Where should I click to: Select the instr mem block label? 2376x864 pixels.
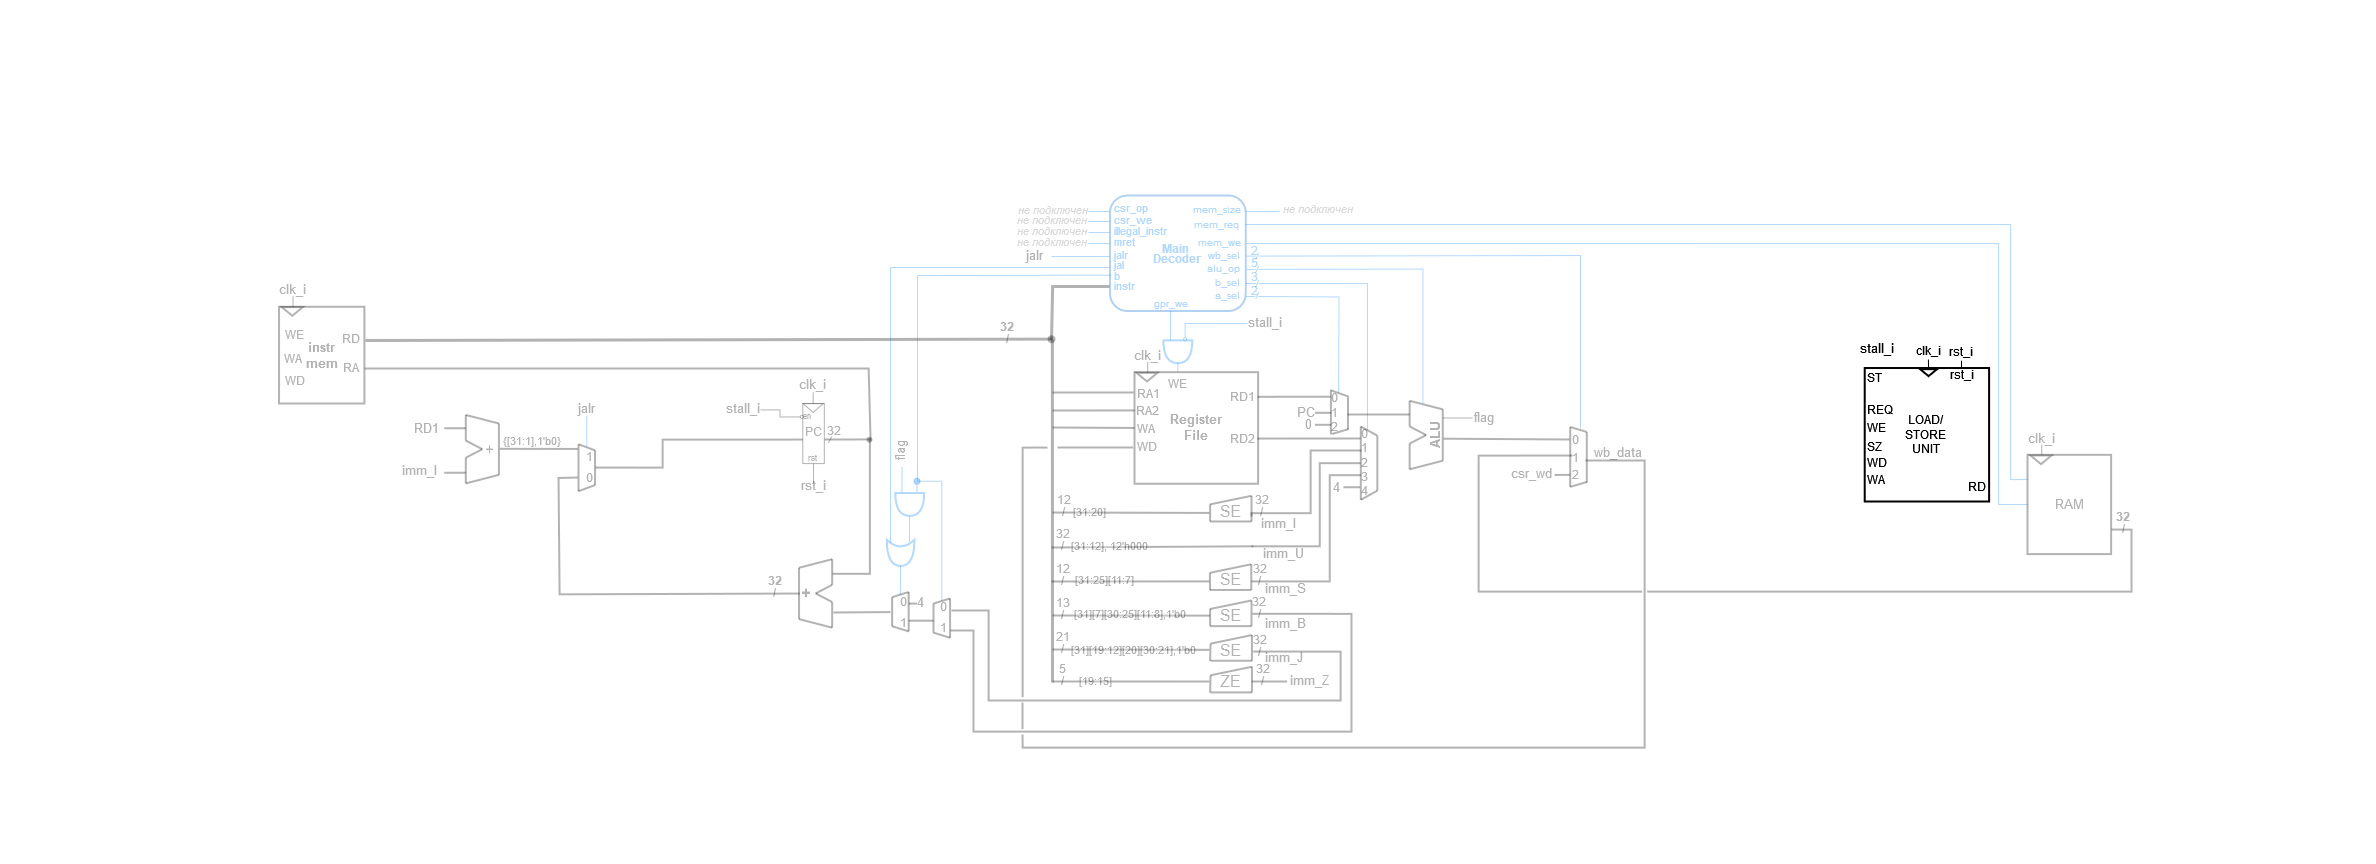click(x=322, y=355)
